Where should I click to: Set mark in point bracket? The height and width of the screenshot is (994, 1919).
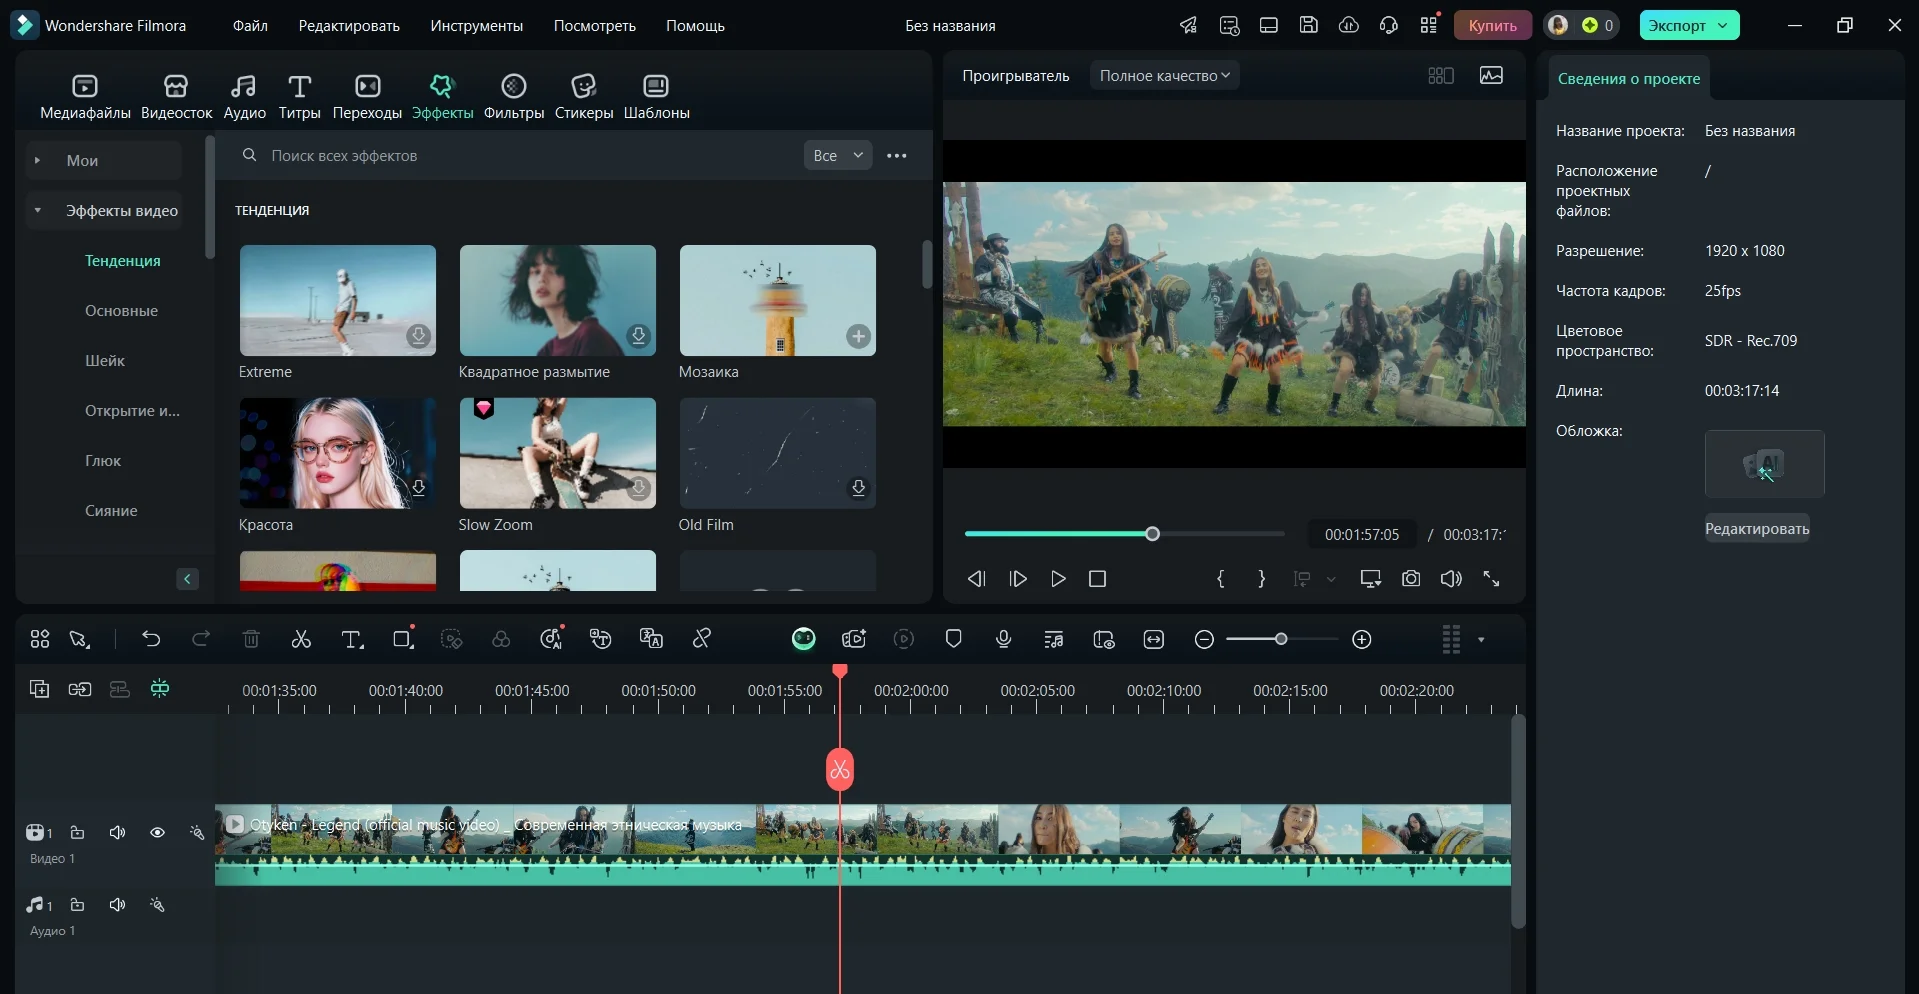click(1220, 579)
